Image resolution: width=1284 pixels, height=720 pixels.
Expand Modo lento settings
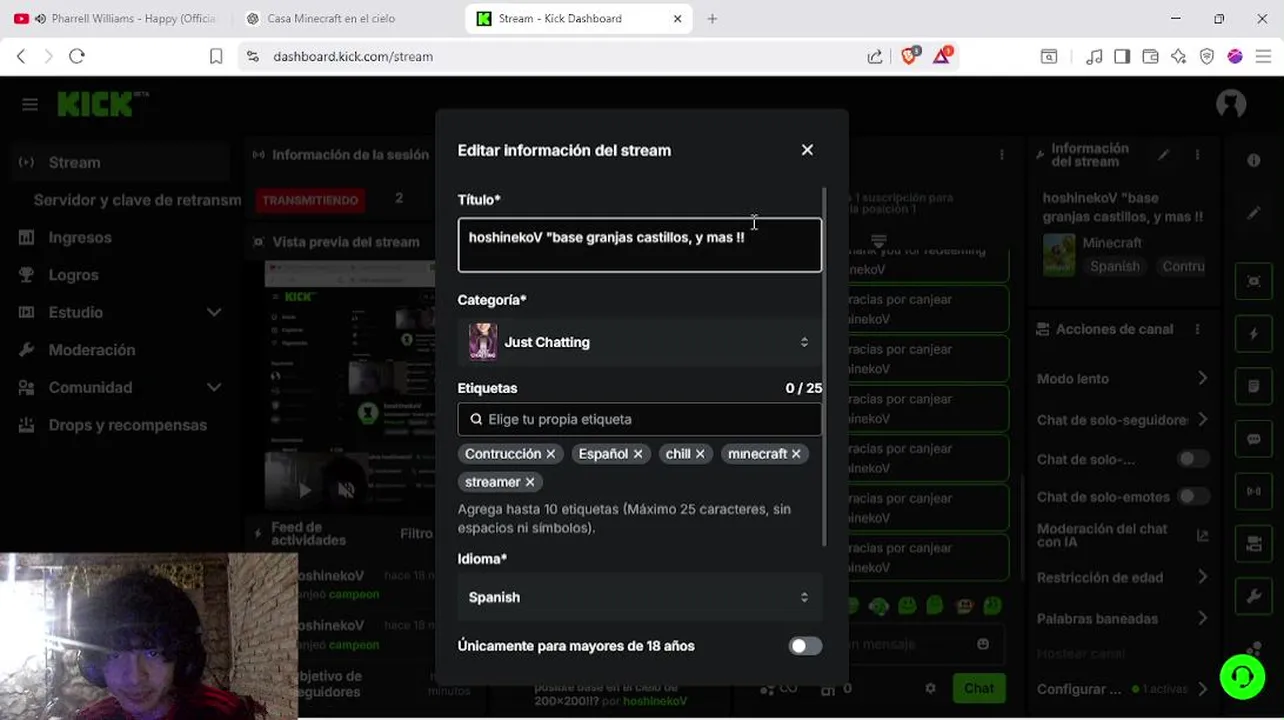coord(1202,379)
